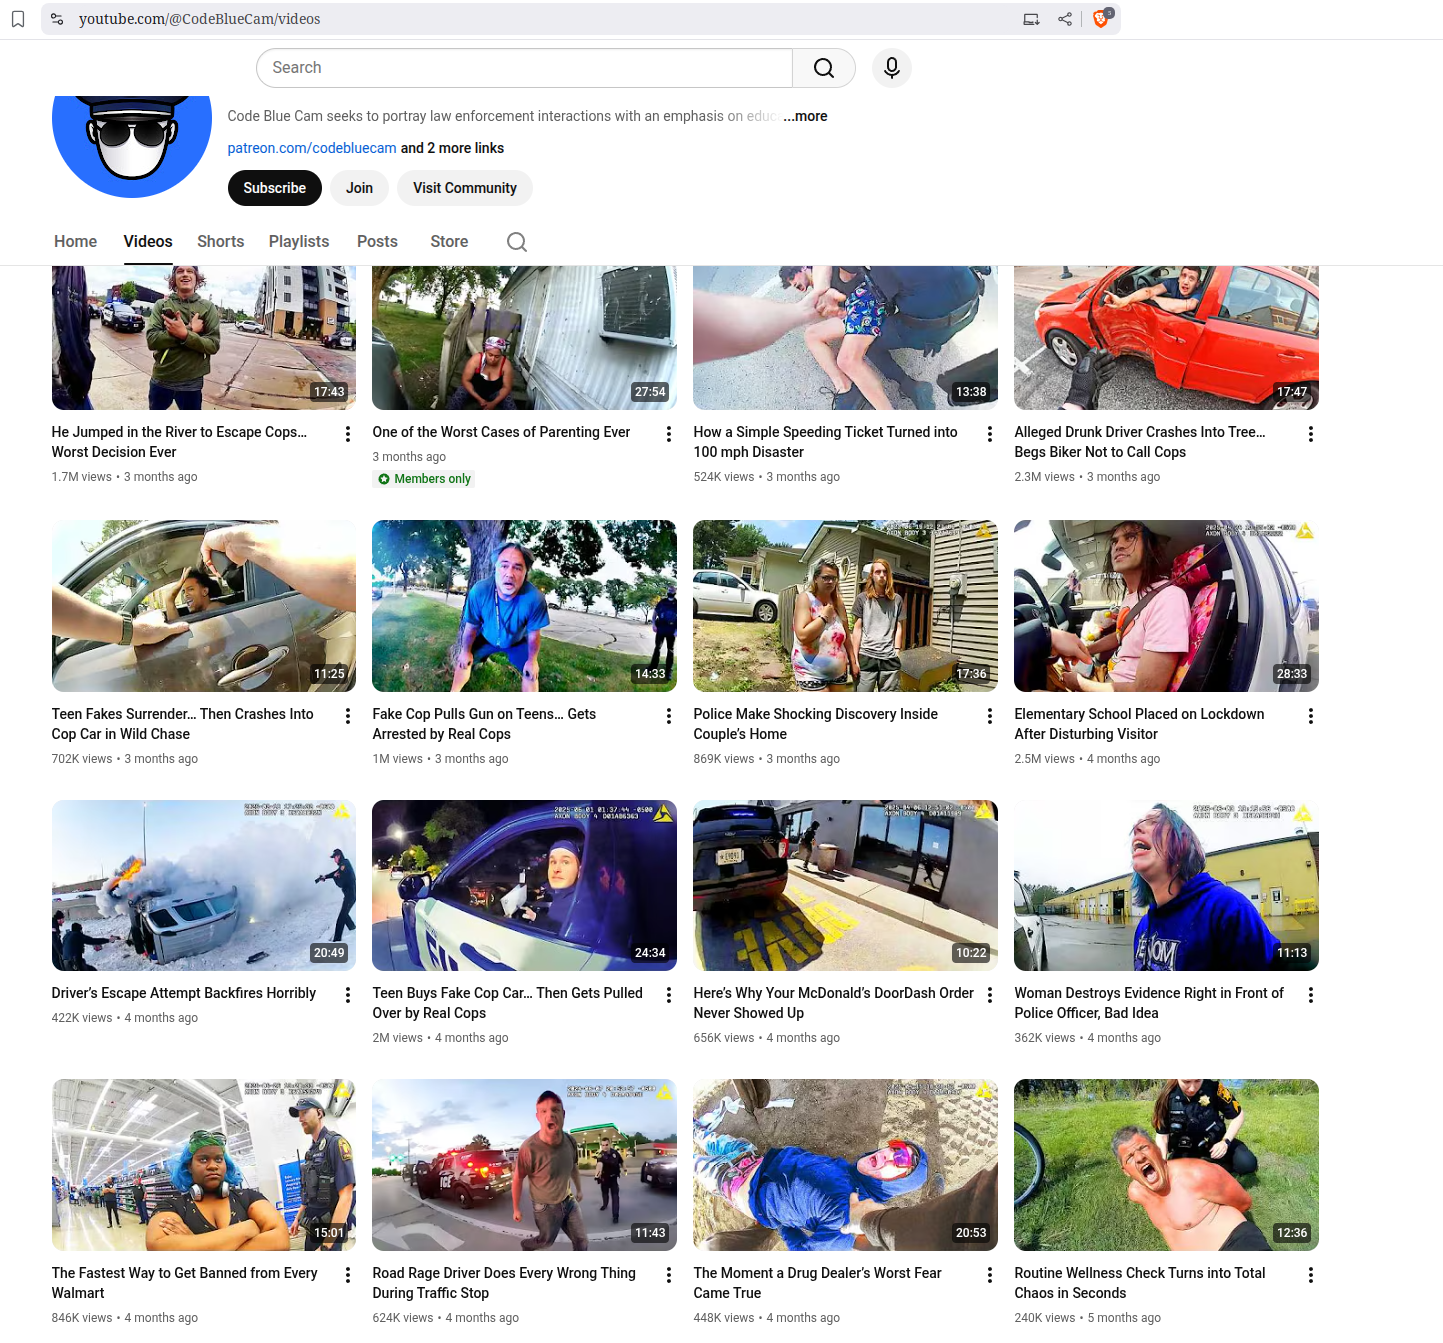Open 'Driver's Escape Attempt Backfires Horribly' title
Screen dimensions: 1443x1343
[x=184, y=993]
